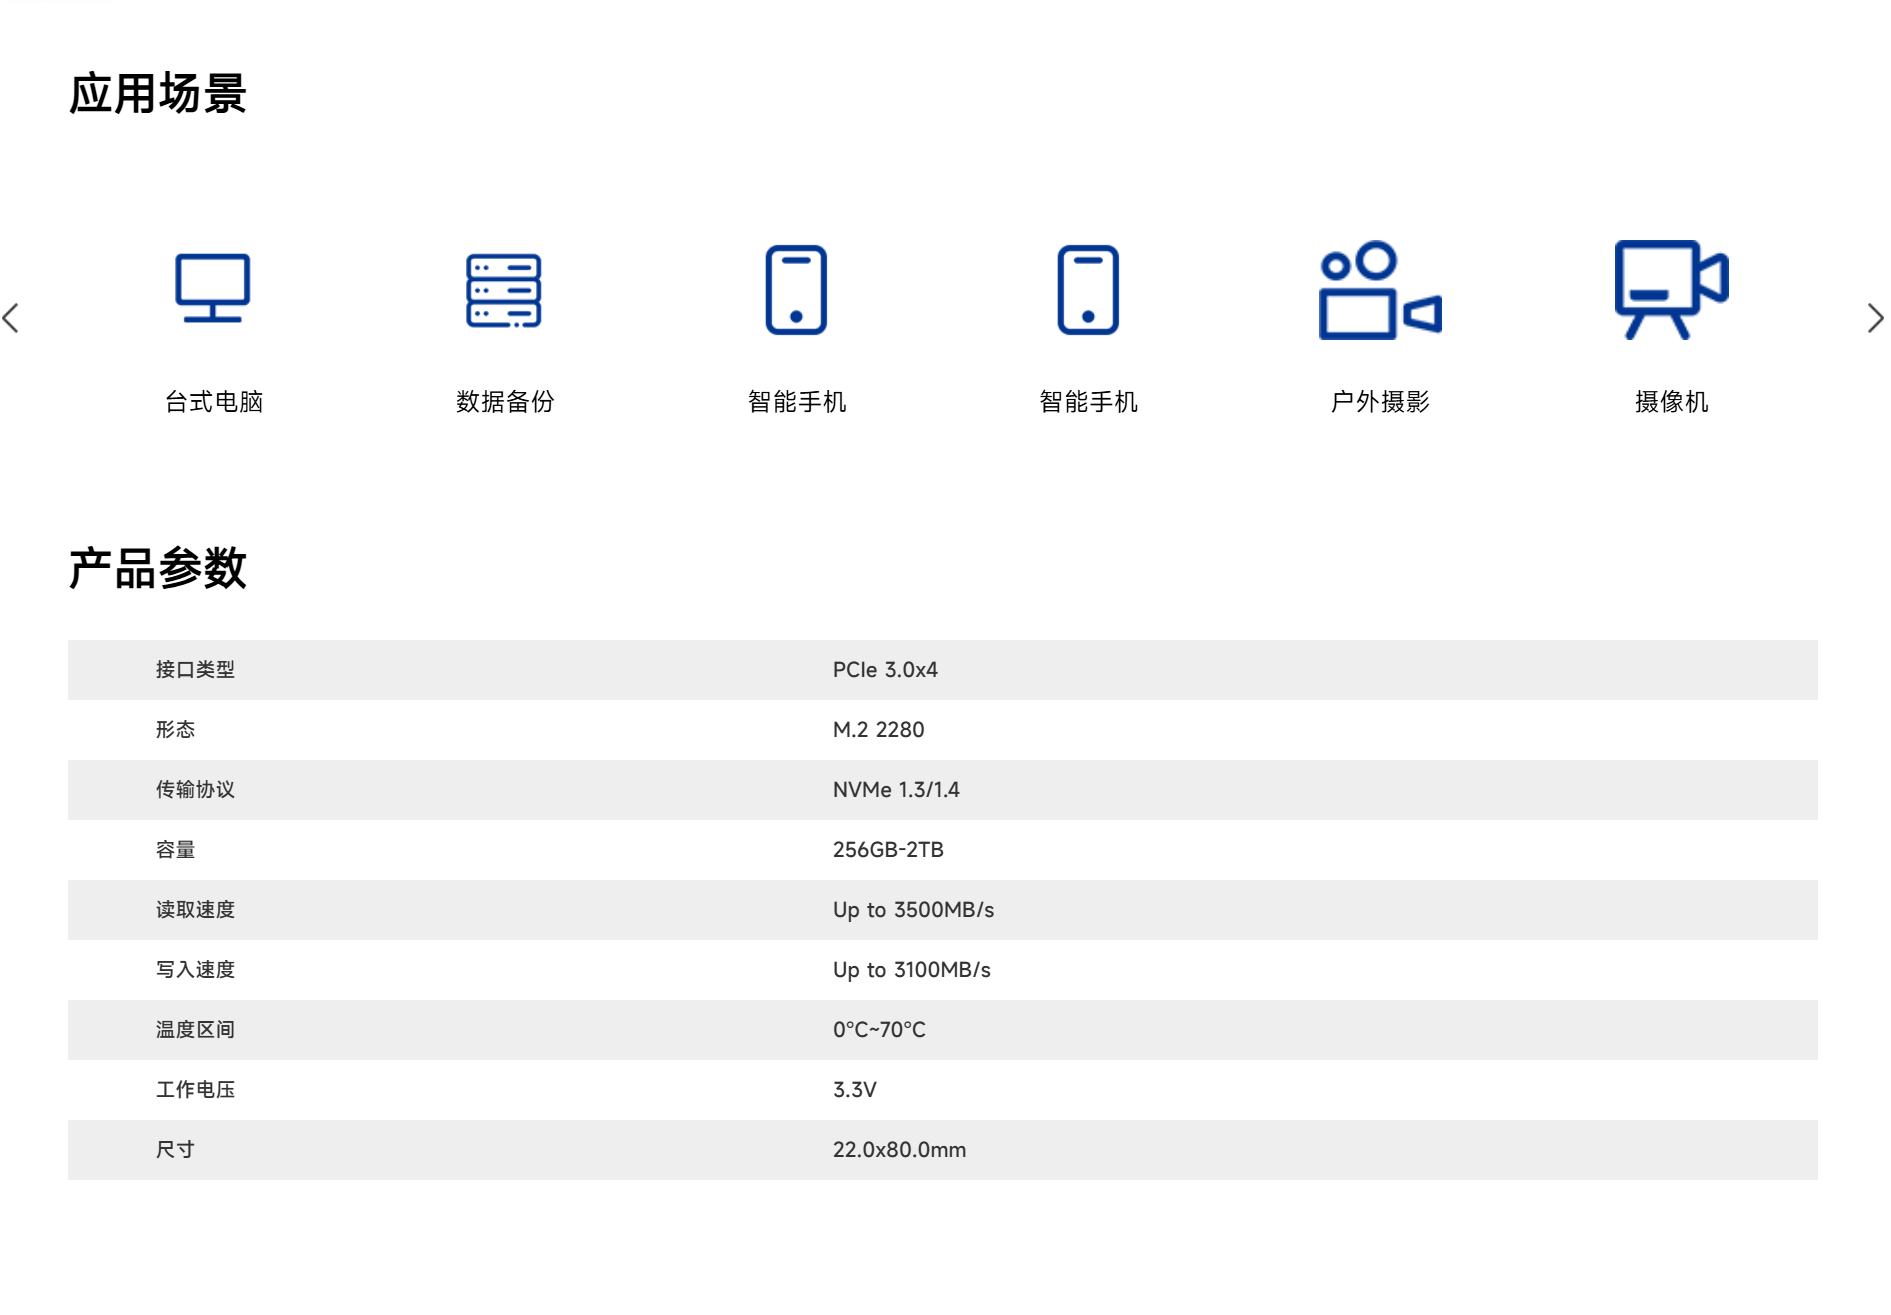Click the 应用场景 section heading

(158, 94)
